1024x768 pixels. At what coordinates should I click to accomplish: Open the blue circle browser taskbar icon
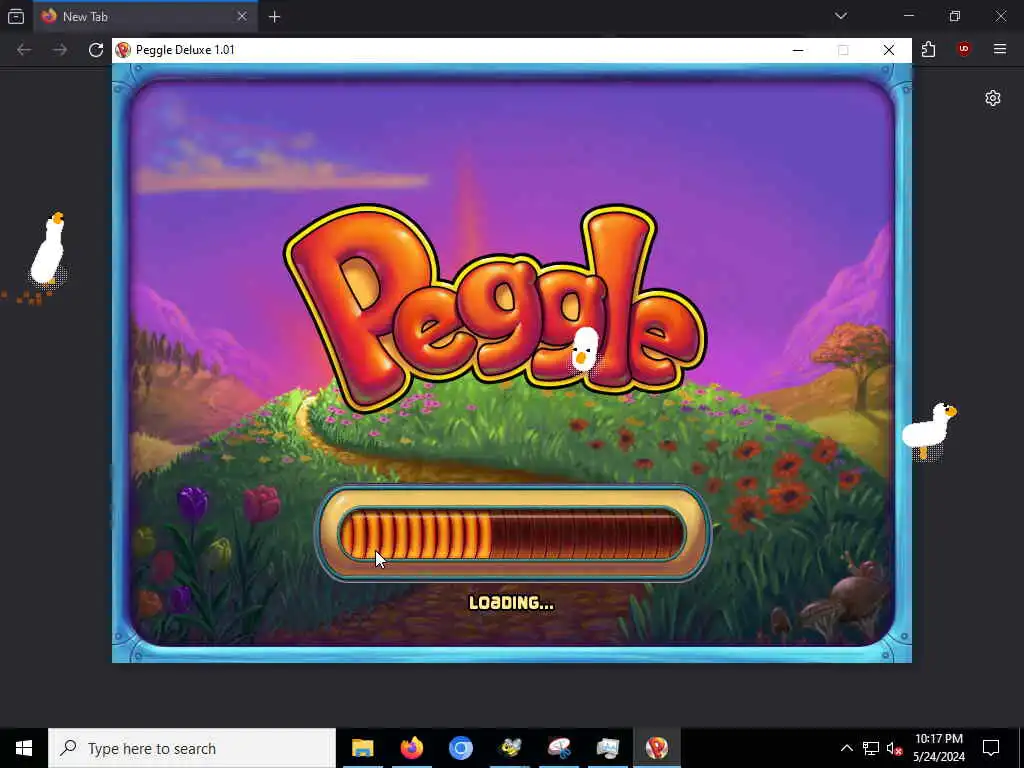460,748
